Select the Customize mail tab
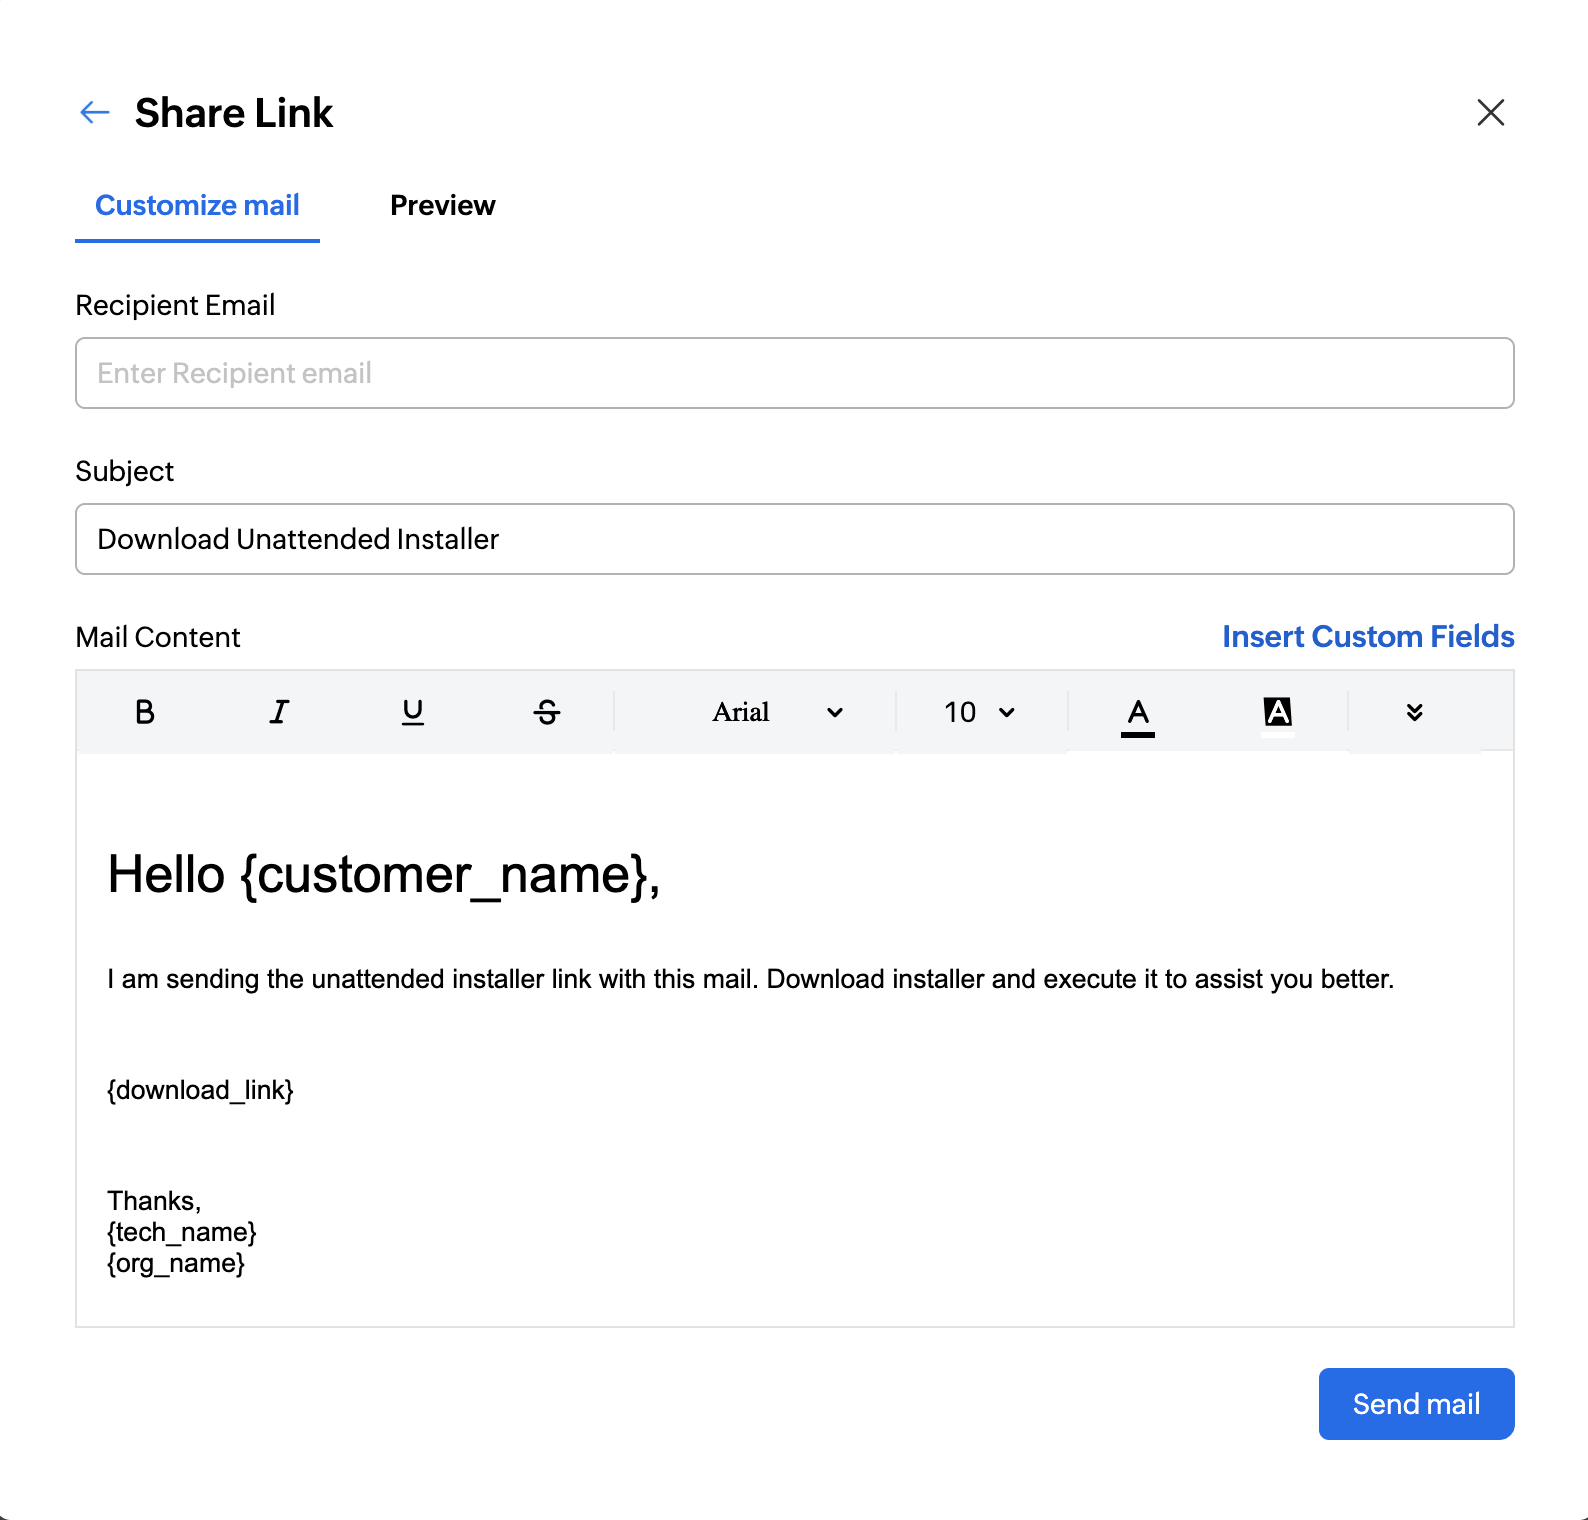The width and height of the screenshot is (1588, 1520). tap(197, 205)
